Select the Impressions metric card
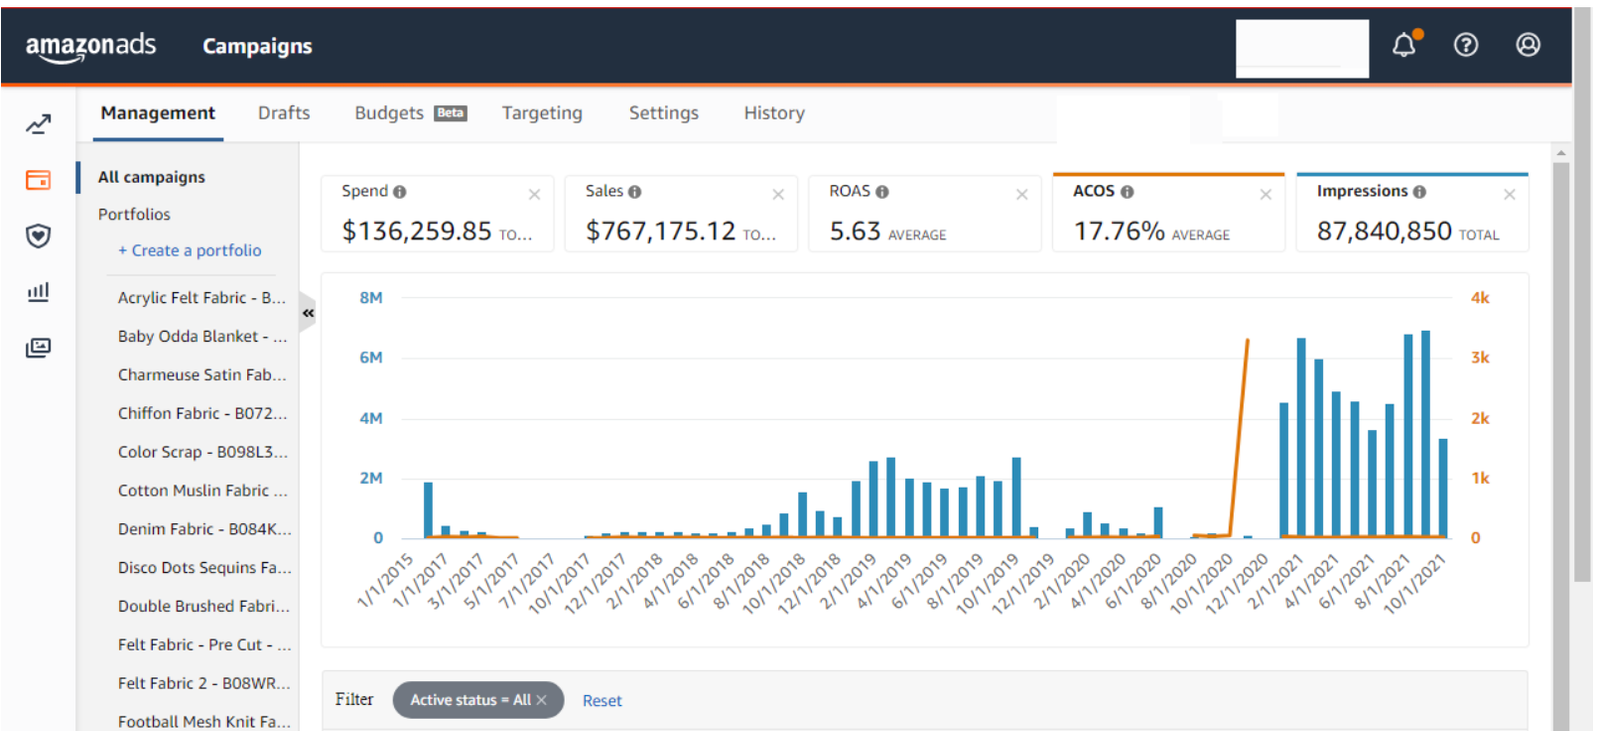The width and height of the screenshot is (1600, 731). (x=1413, y=213)
